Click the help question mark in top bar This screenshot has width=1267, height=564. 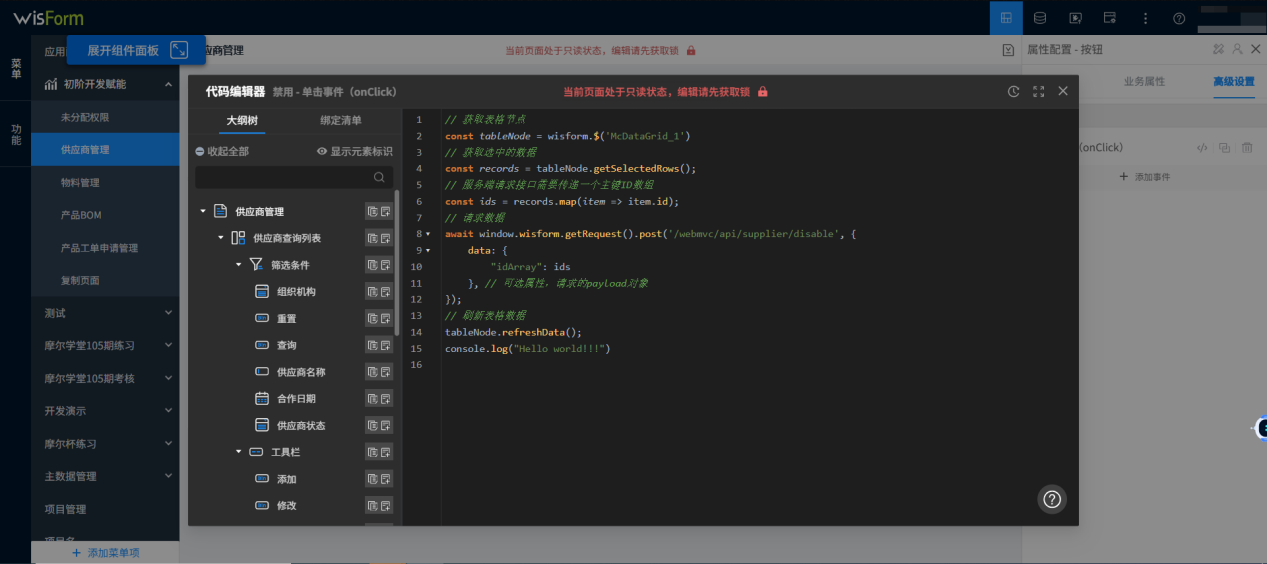point(1179,18)
